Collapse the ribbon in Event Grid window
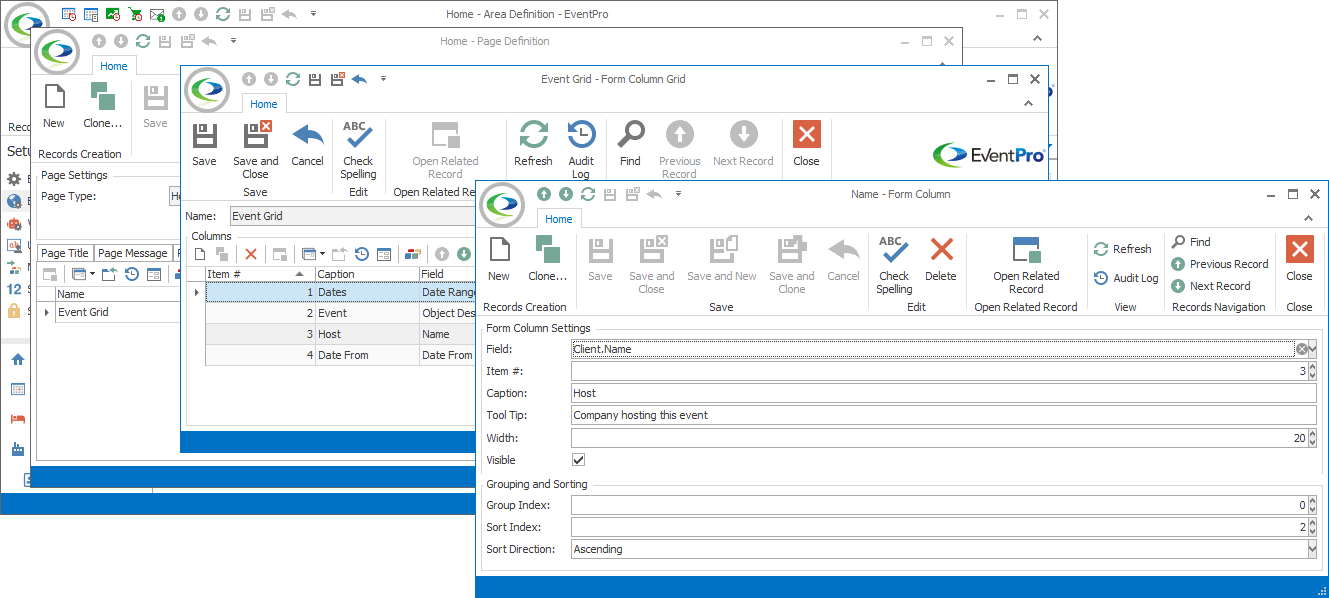The image size is (1329, 598). click(x=1026, y=103)
